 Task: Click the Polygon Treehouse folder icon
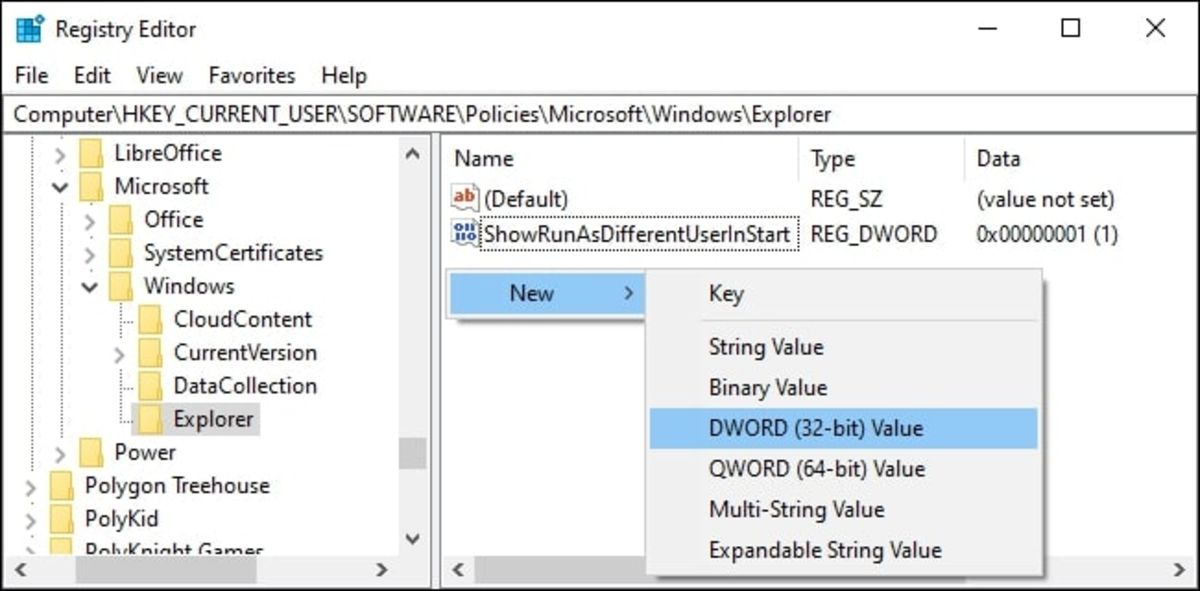point(62,485)
